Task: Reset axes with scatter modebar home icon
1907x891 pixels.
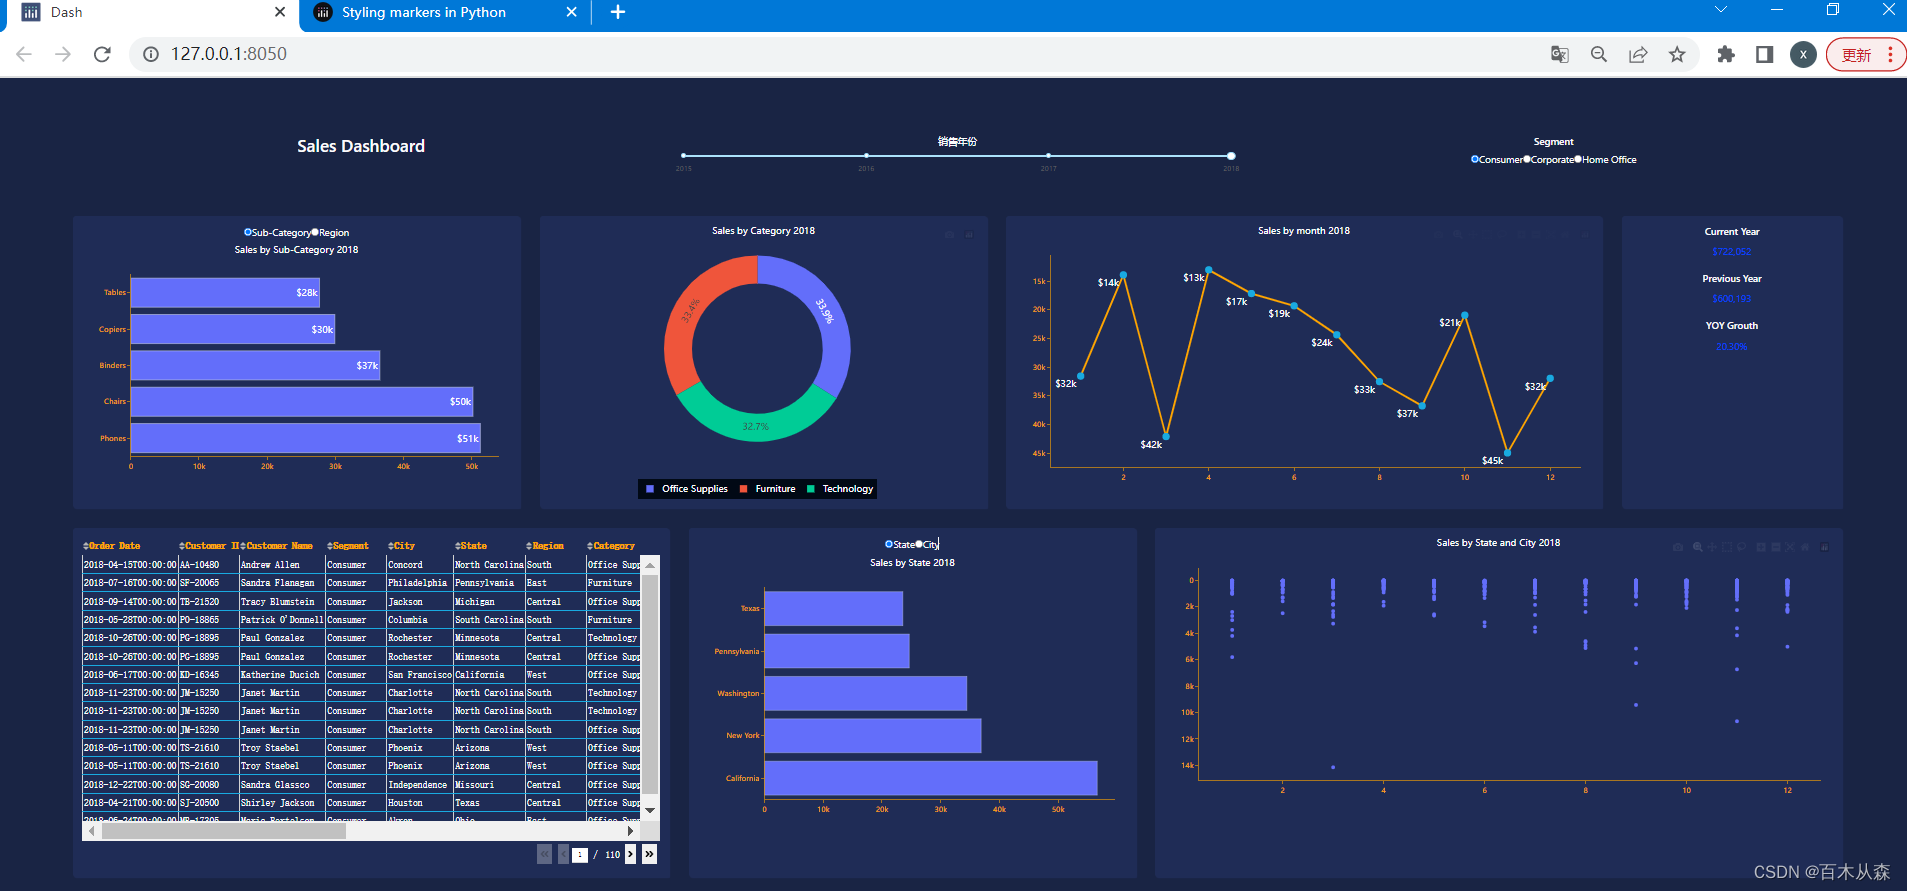Action: point(1805,547)
